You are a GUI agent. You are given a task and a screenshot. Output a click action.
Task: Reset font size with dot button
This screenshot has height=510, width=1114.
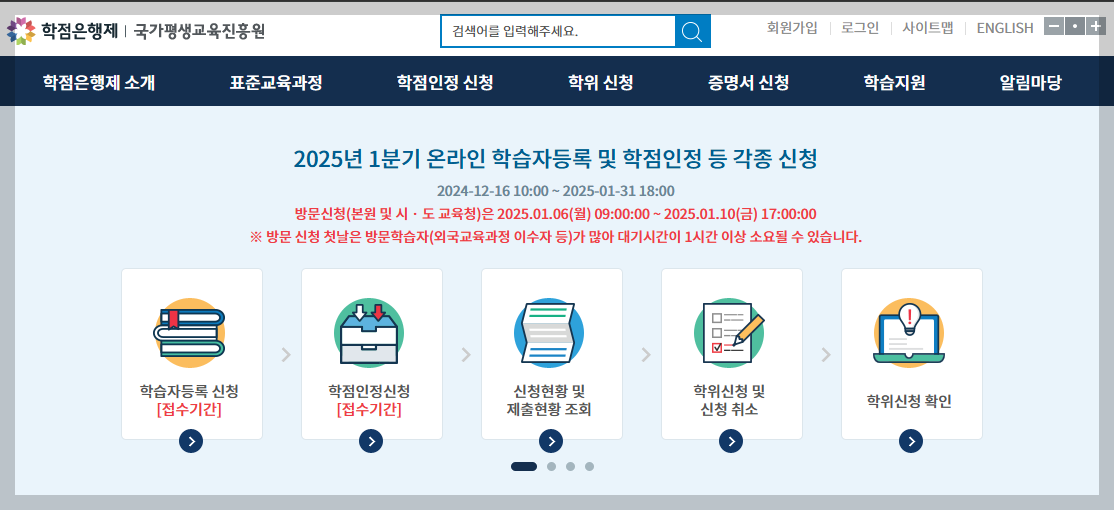pyautogui.click(x=1074, y=26)
